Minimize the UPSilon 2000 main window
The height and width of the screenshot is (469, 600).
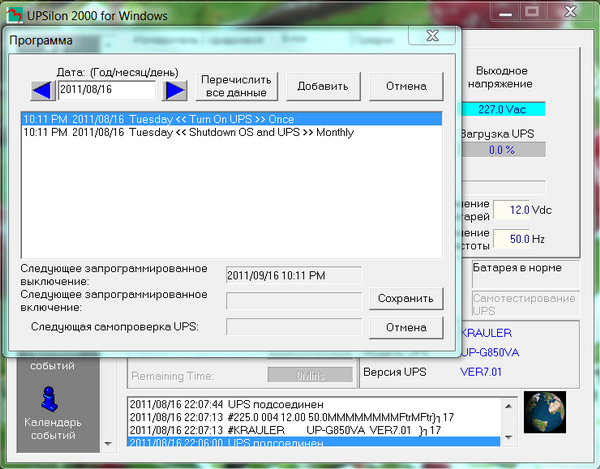pos(506,12)
